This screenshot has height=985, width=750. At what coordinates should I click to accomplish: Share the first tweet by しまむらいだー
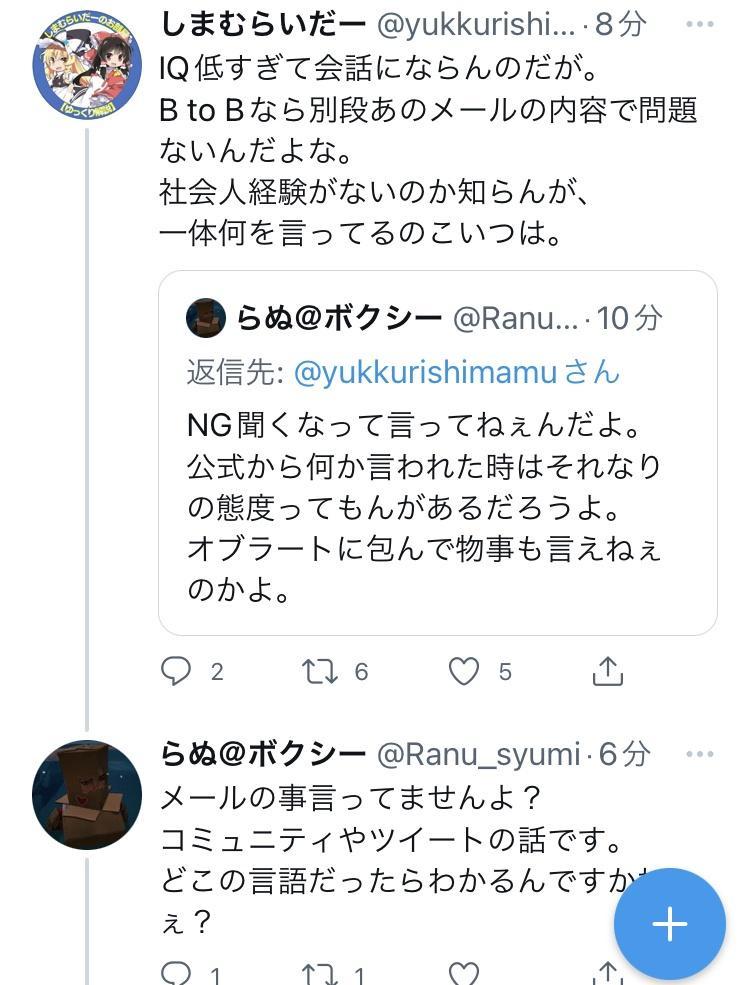[x=607, y=671]
